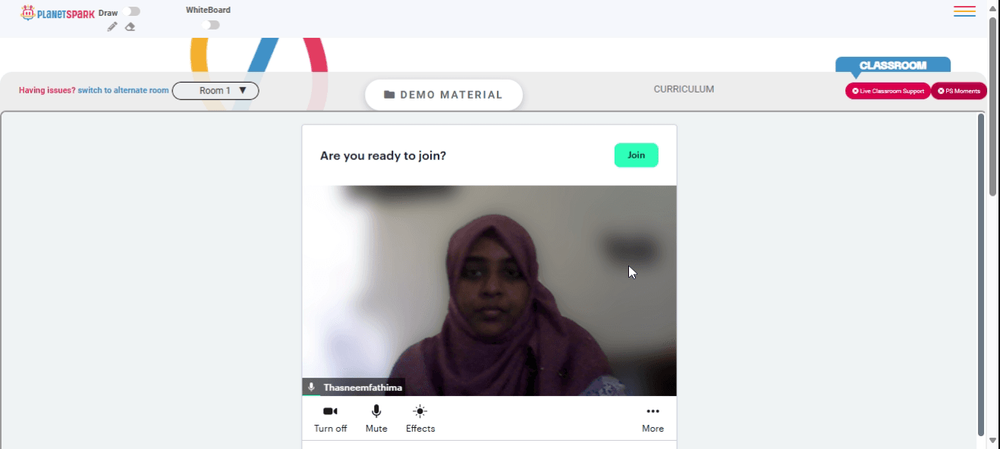This screenshot has height=449, width=1000.
Task: Select the pencil draw tool
Action: (x=112, y=27)
